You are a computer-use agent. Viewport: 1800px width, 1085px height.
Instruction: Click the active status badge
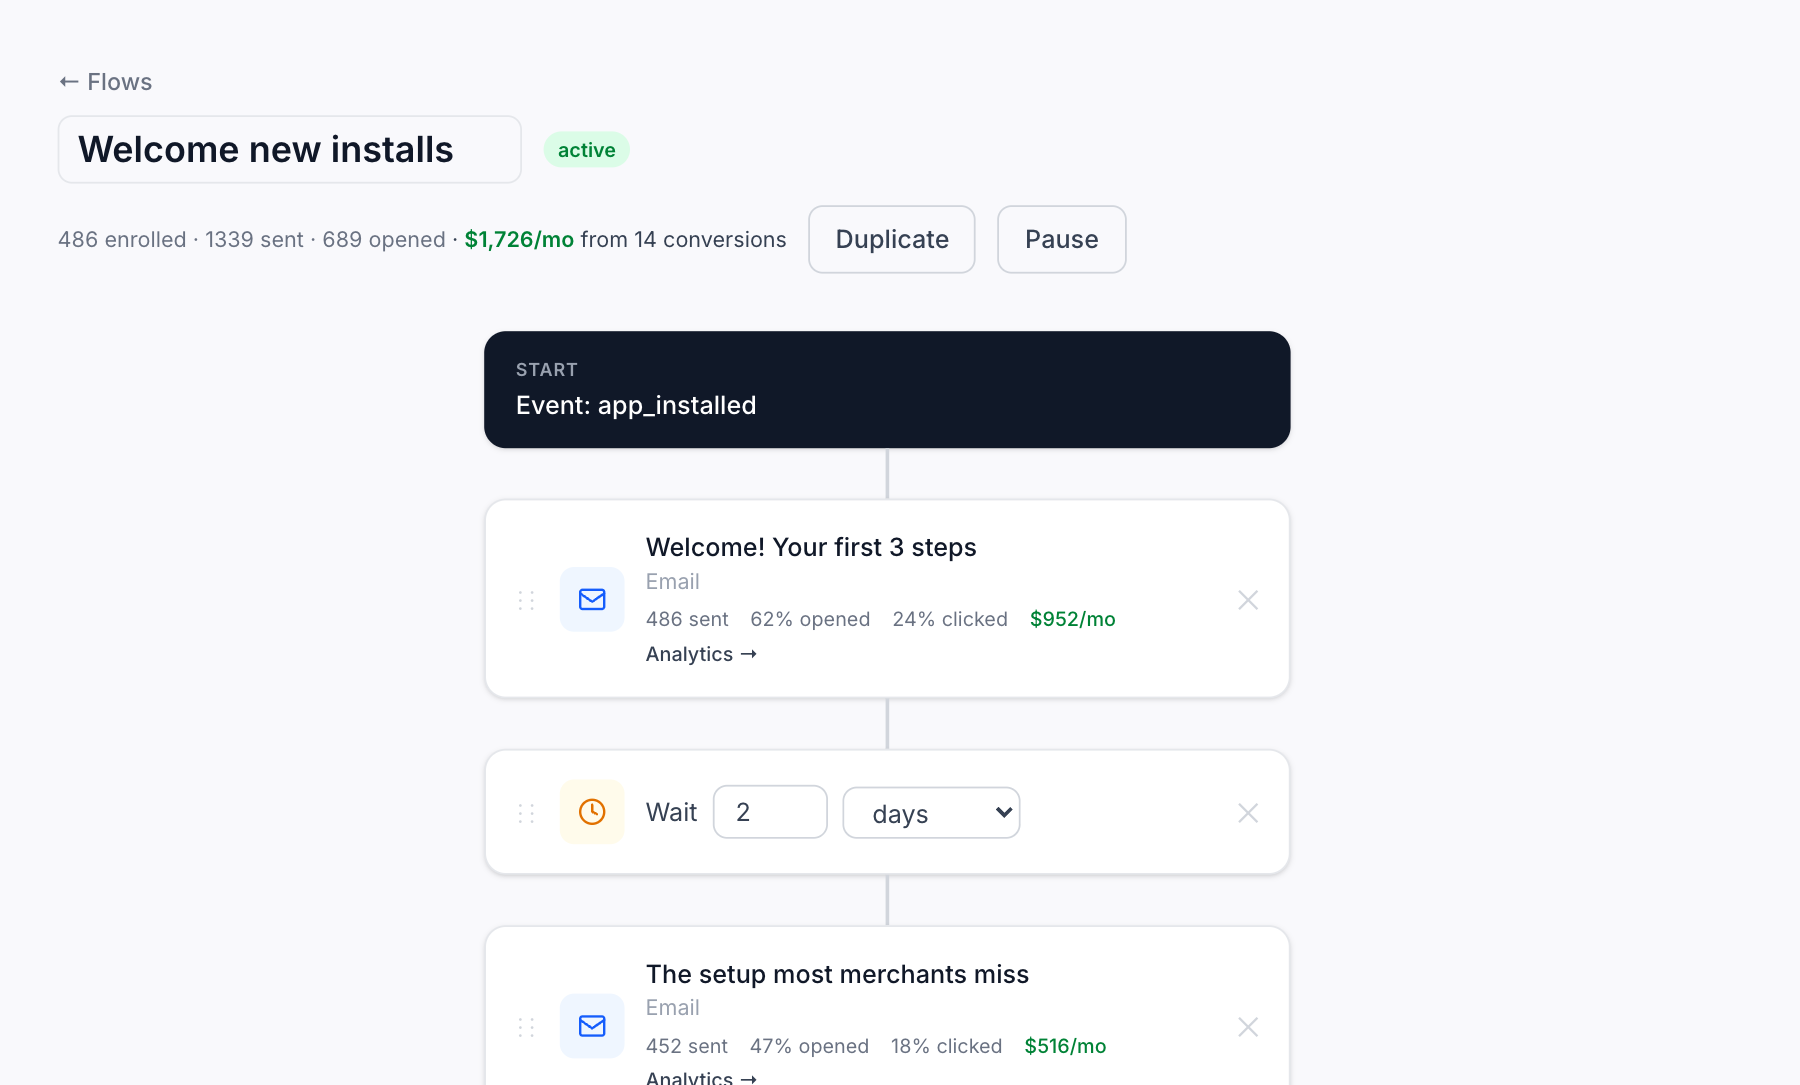(x=586, y=150)
